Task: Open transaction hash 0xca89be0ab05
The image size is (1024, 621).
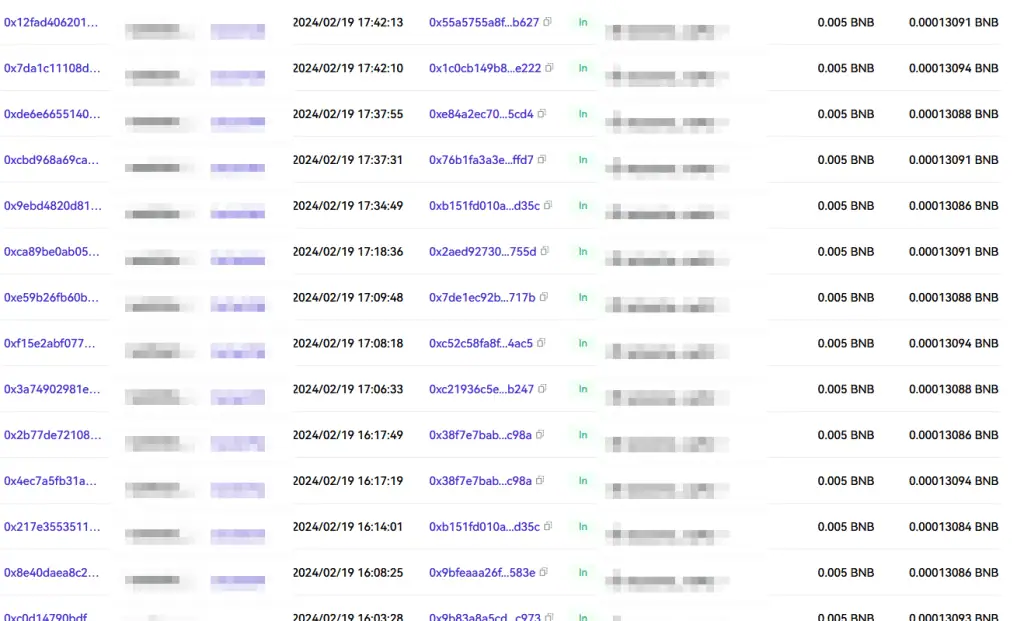Action: 52,252
